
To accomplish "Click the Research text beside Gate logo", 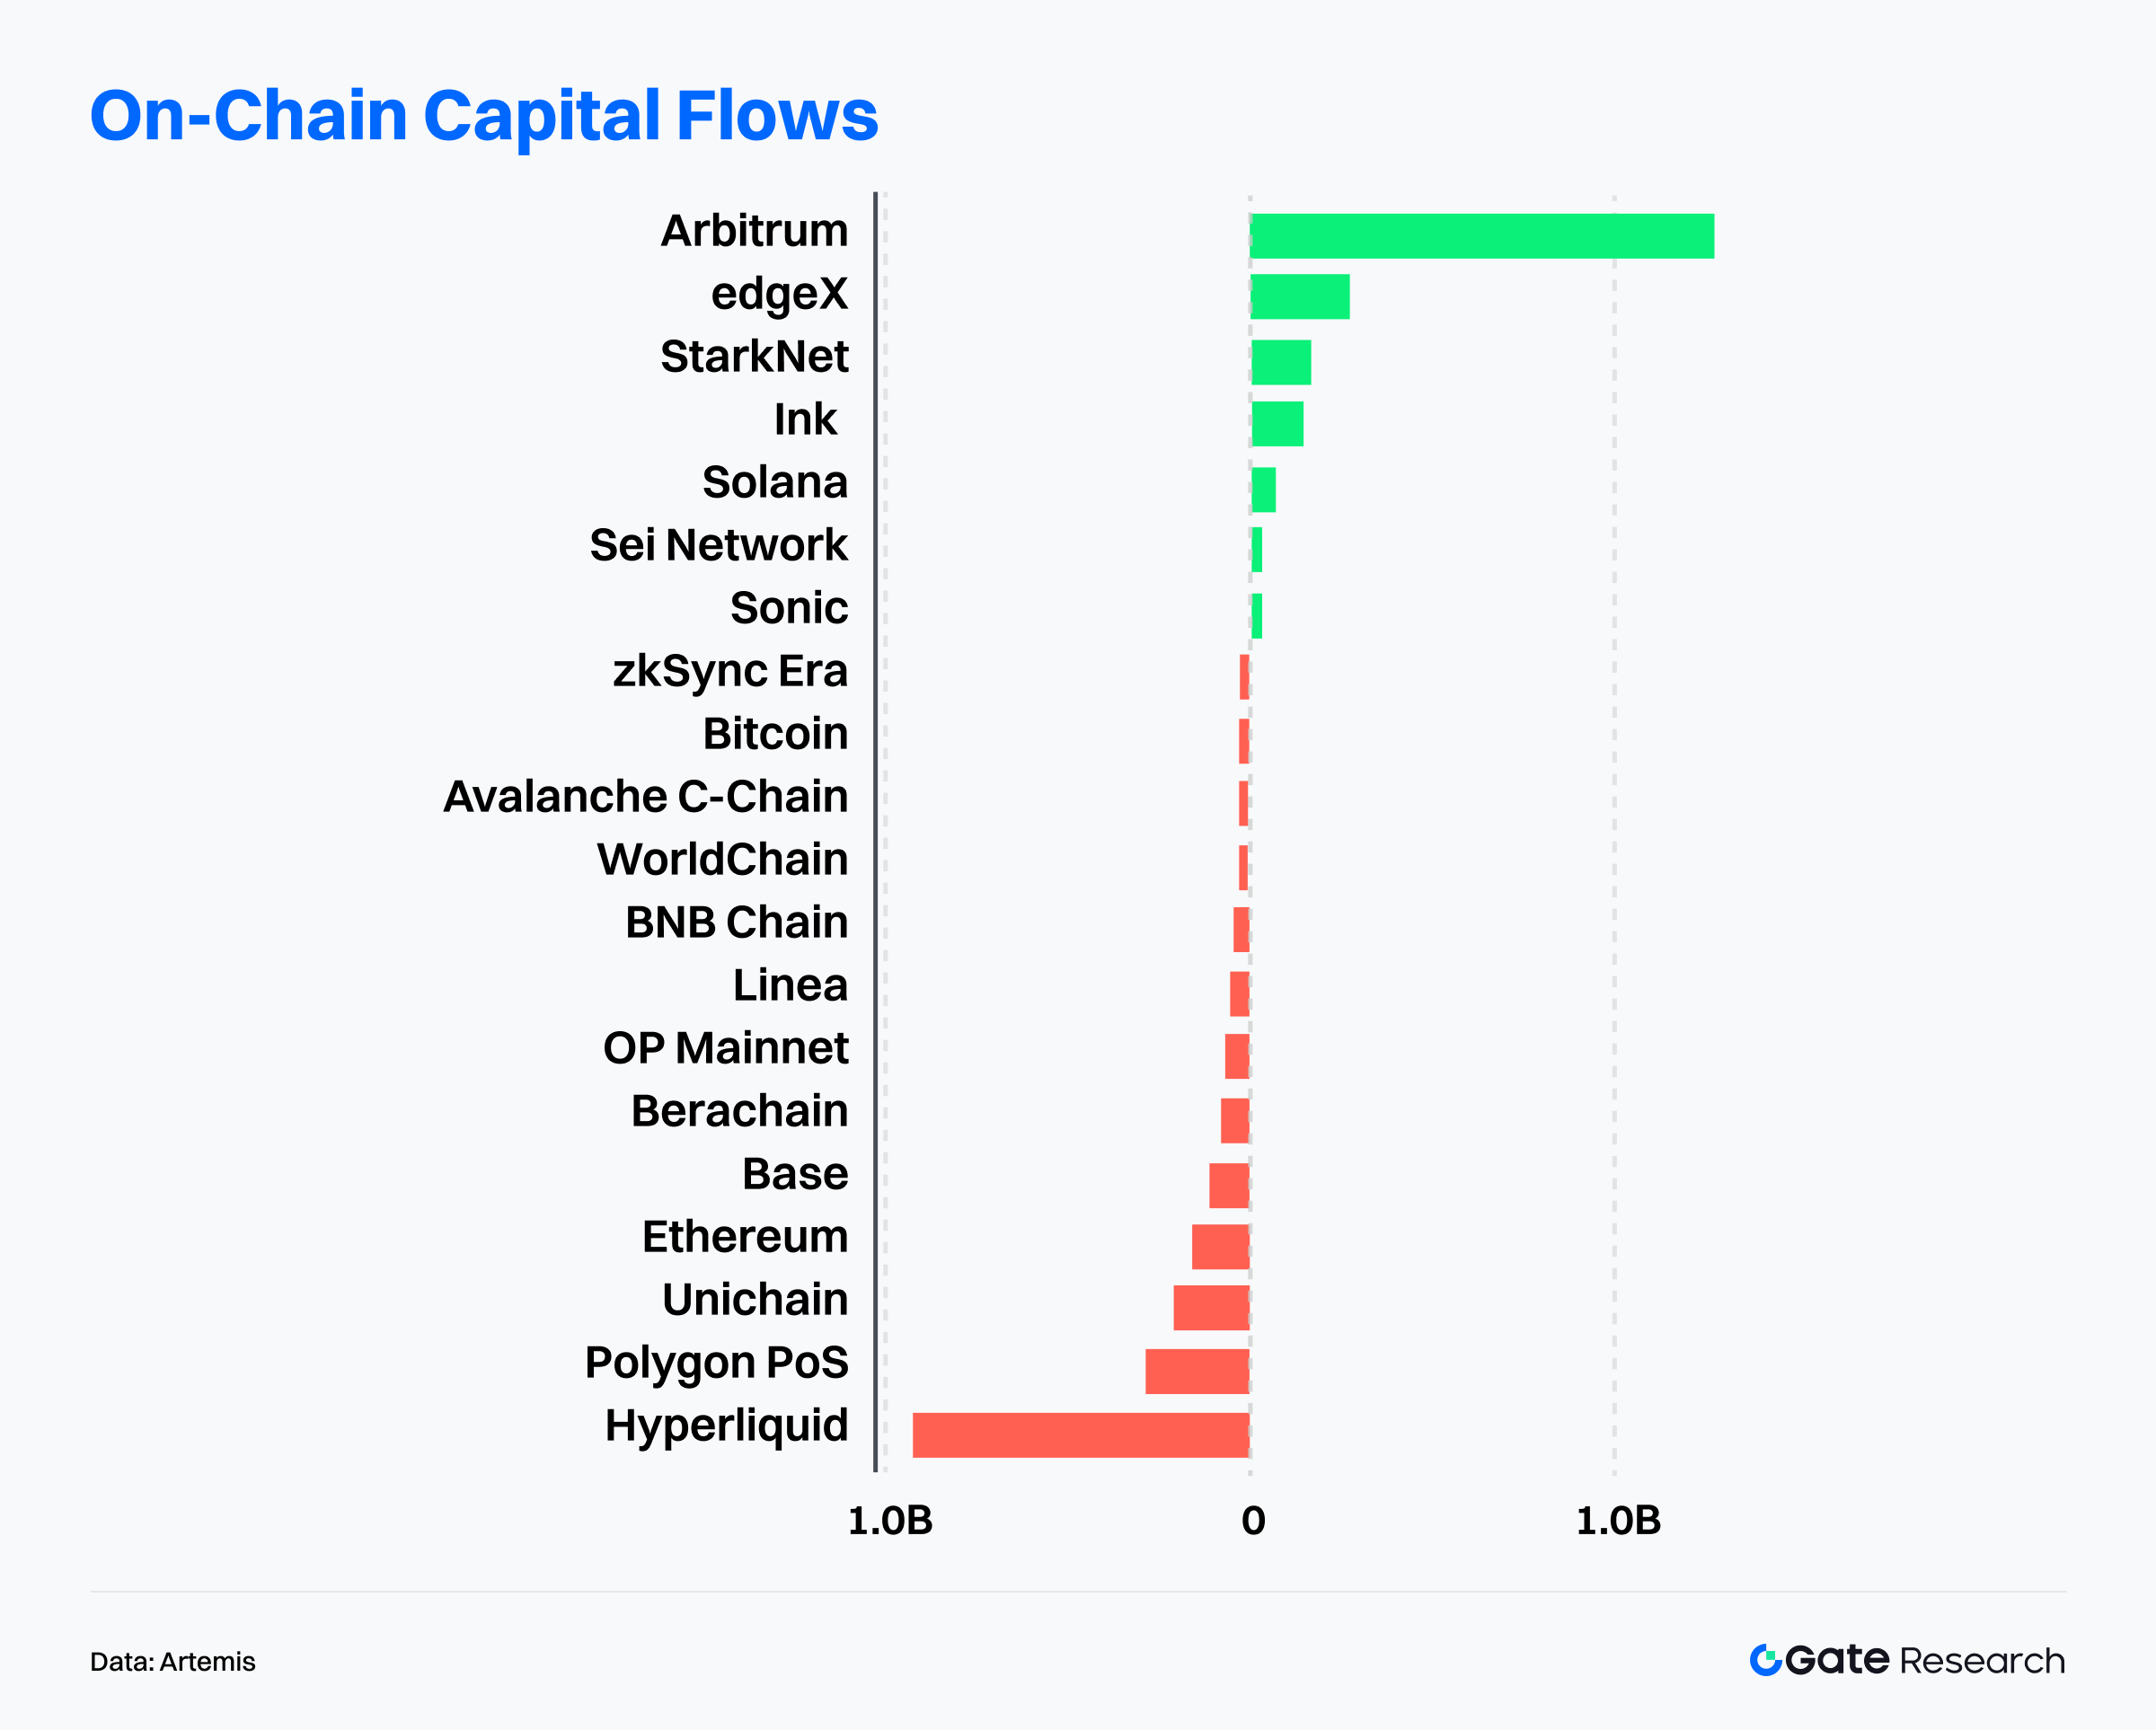I will [1982, 1661].
